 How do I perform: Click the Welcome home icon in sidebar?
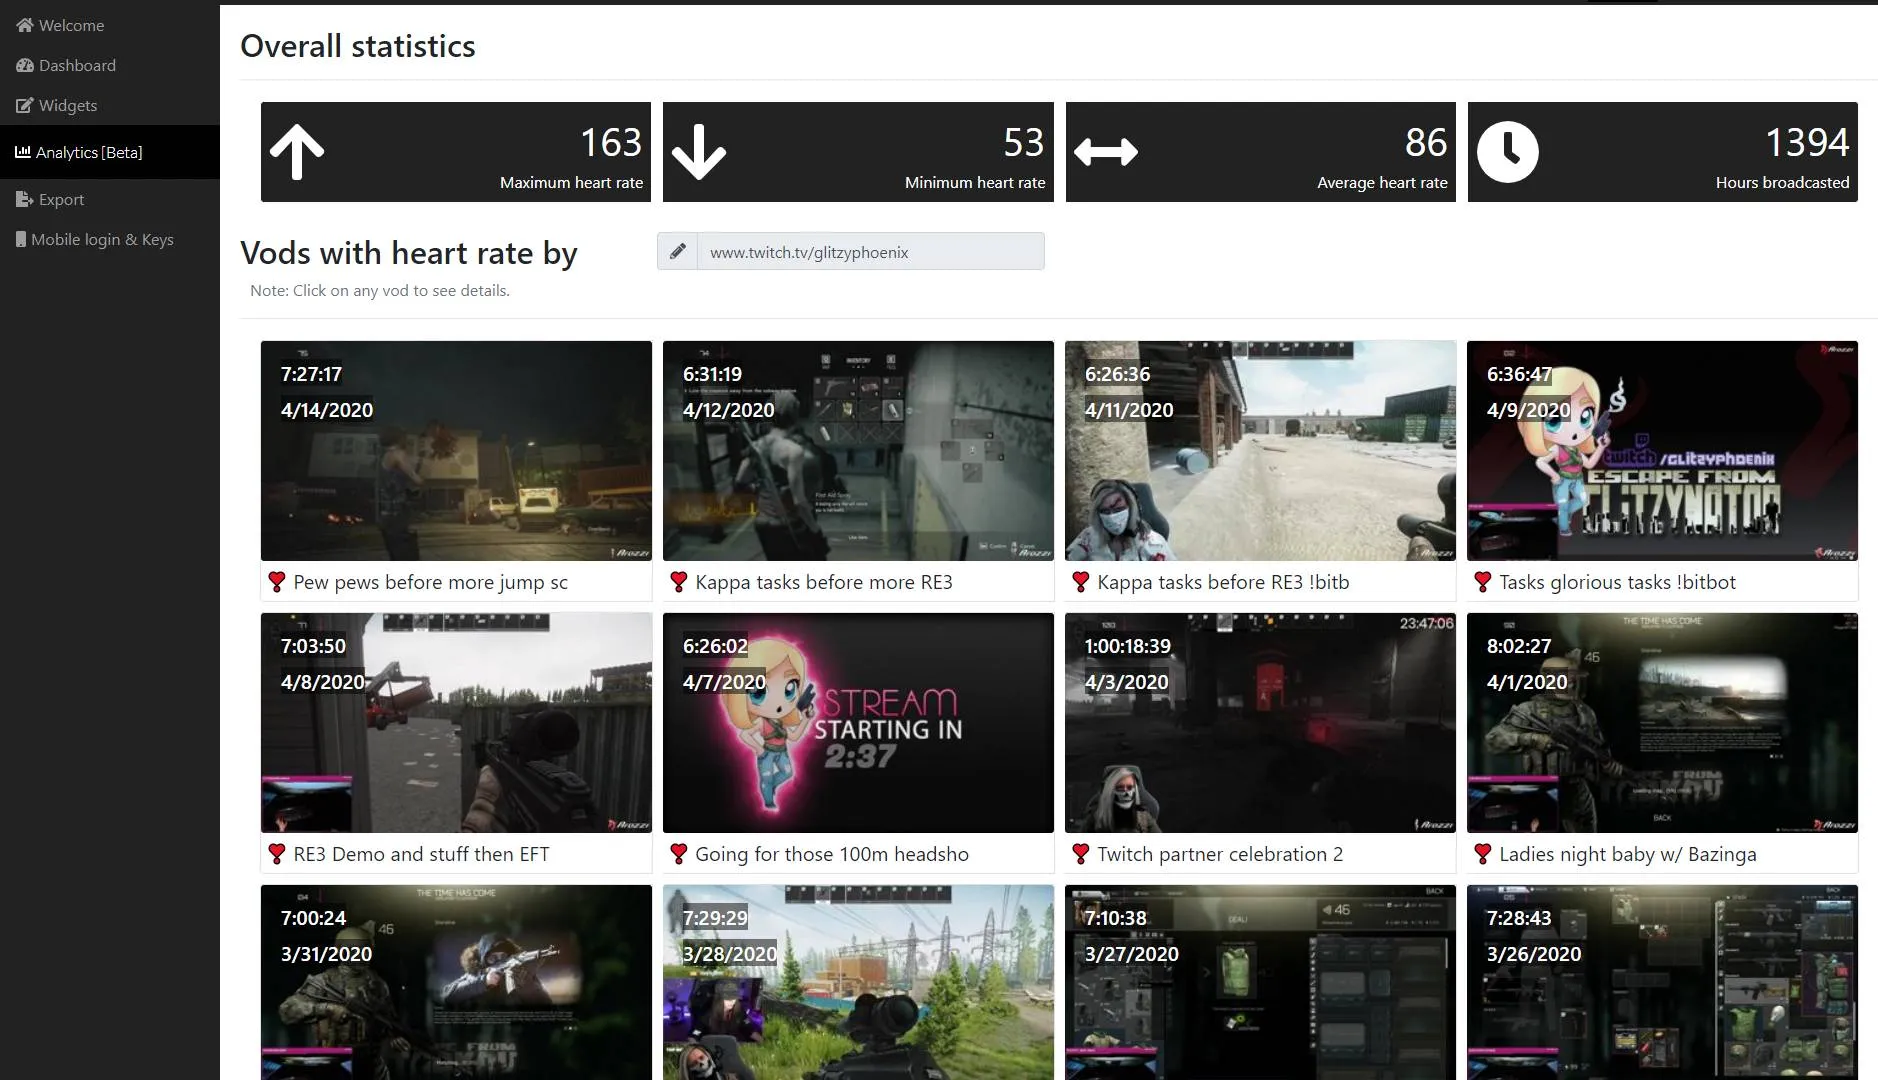point(24,25)
